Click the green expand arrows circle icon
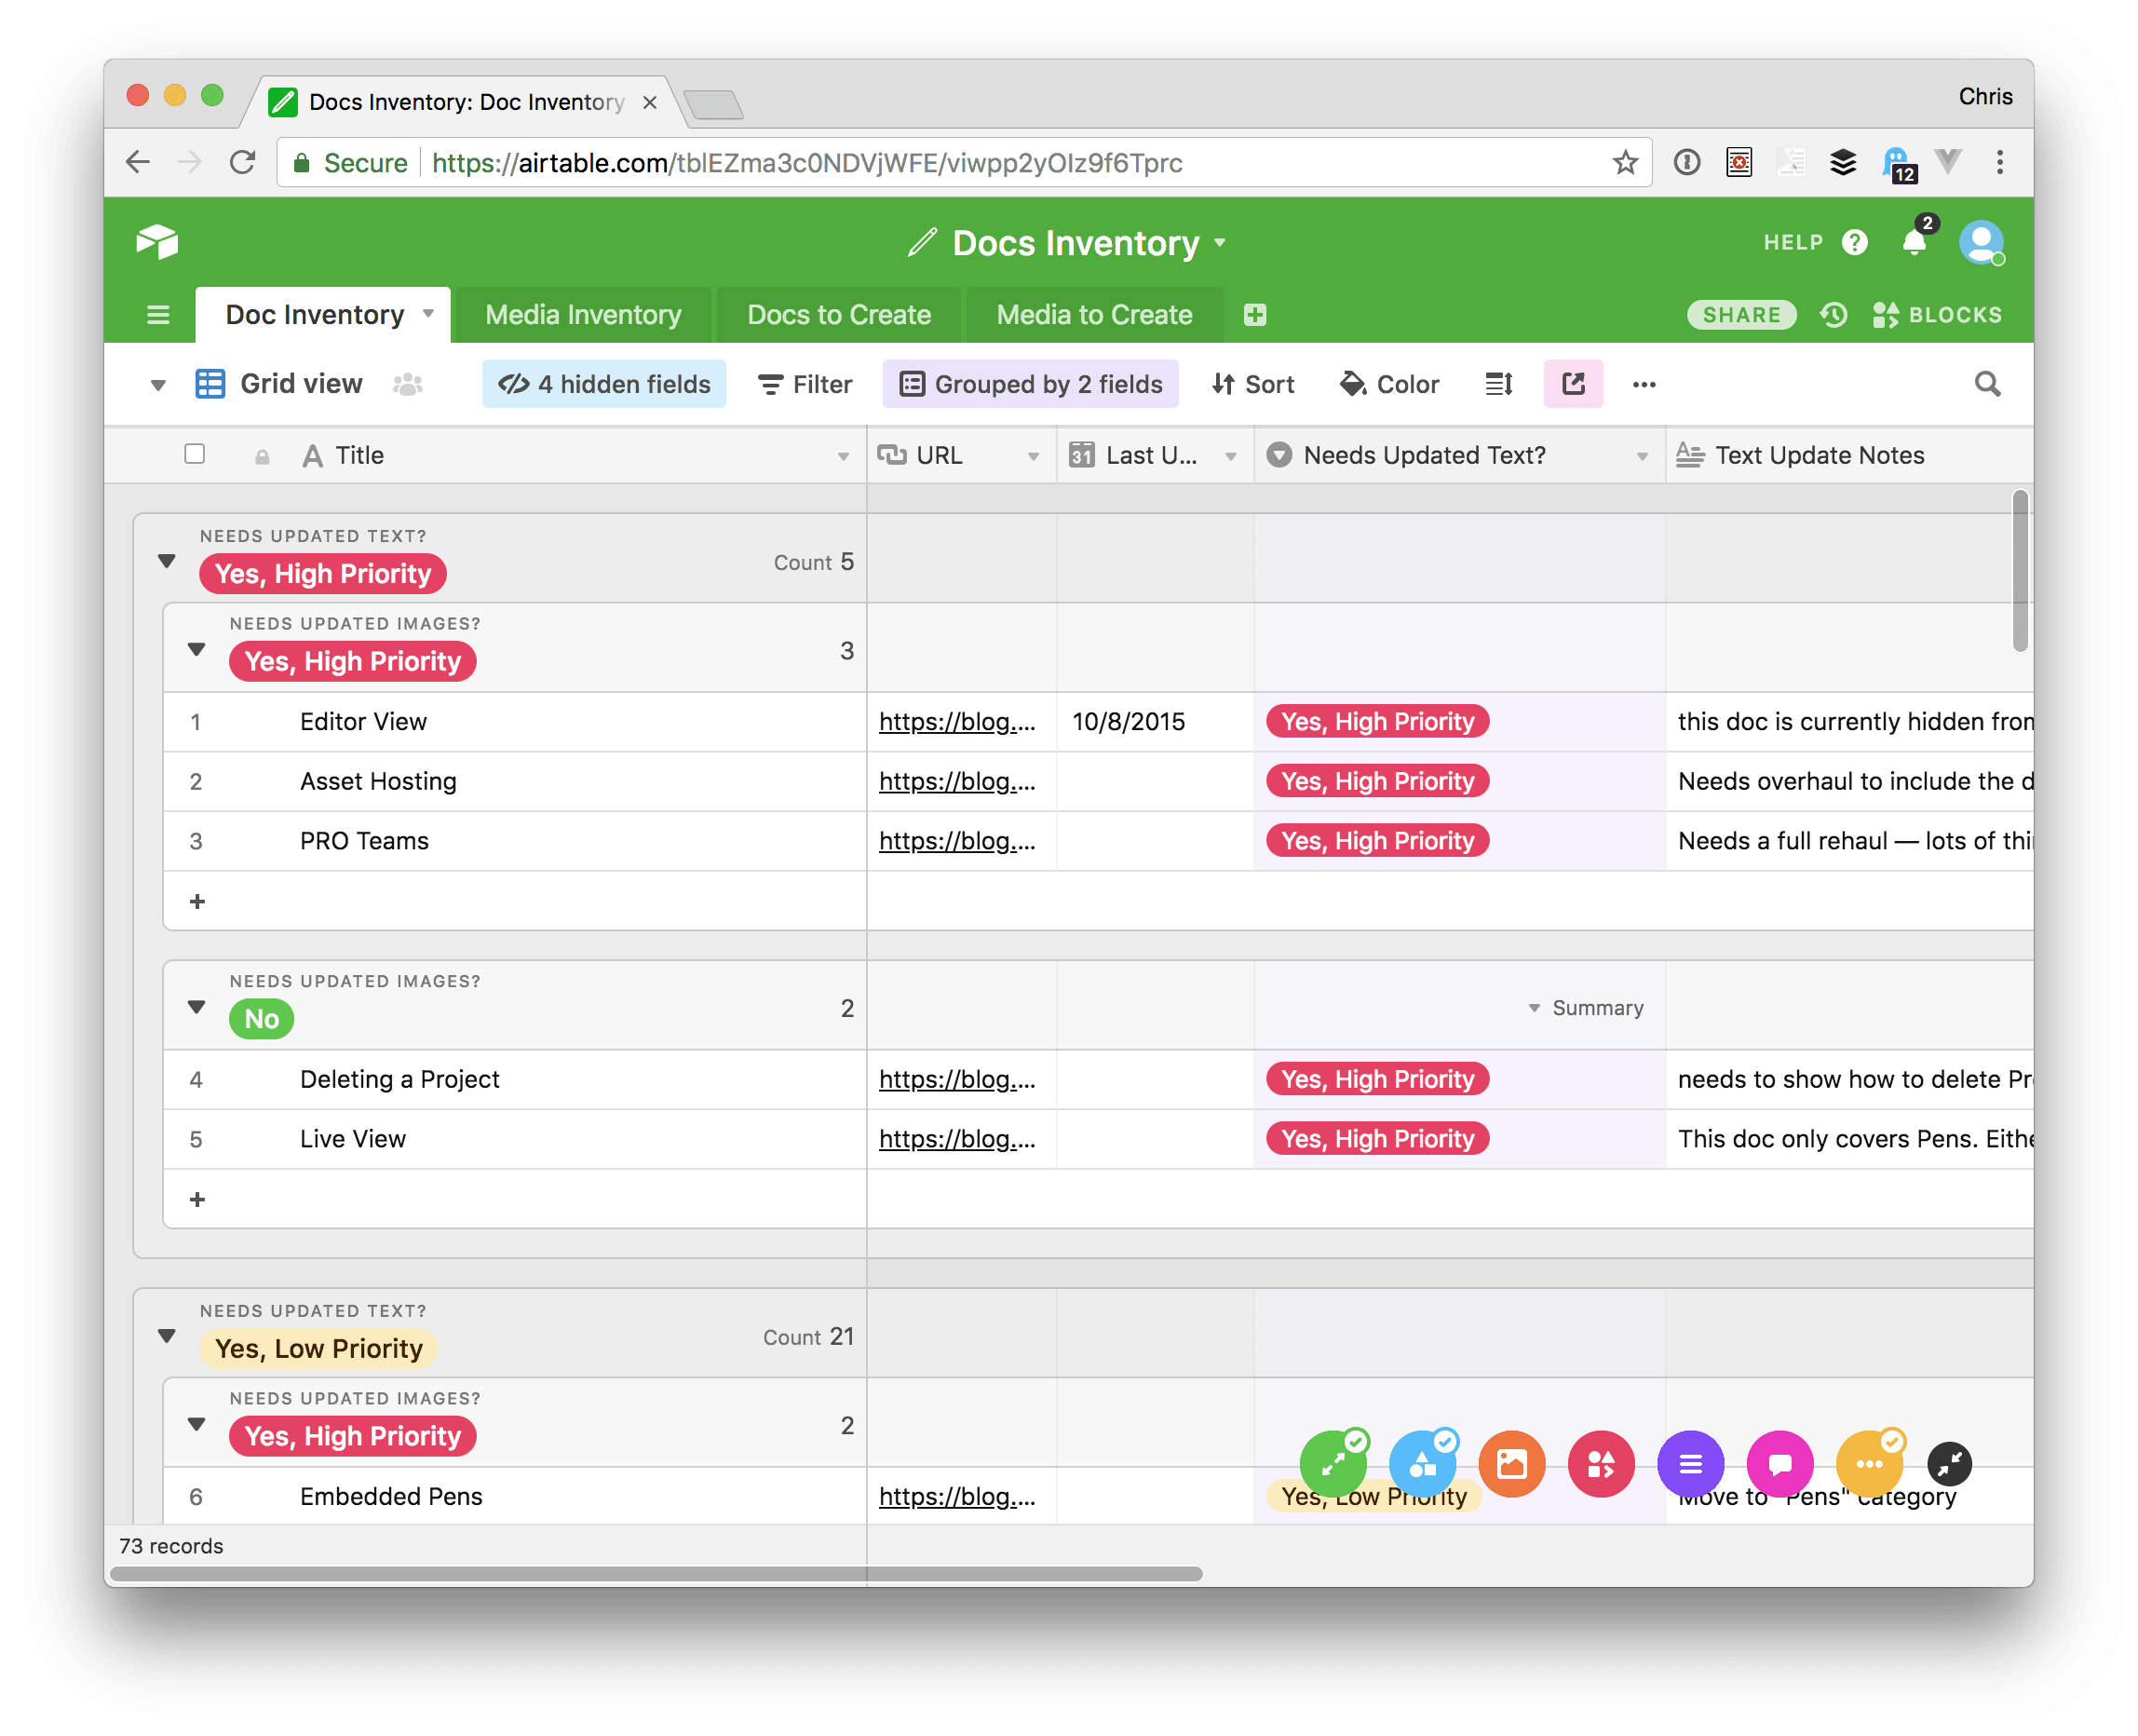This screenshot has width=2138, height=1736. (x=1333, y=1464)
